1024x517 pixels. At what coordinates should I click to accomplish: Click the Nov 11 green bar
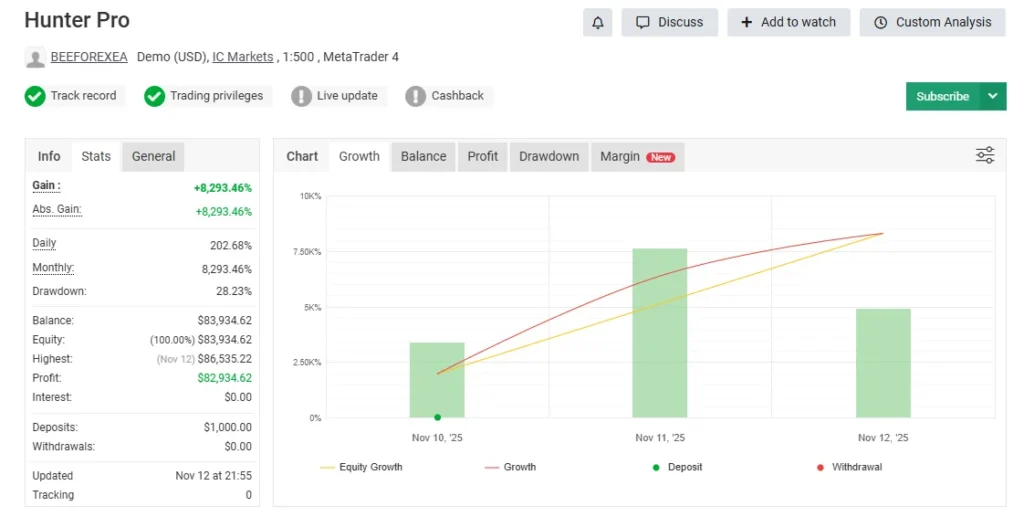pyautogui.click(x=660, y=333)
